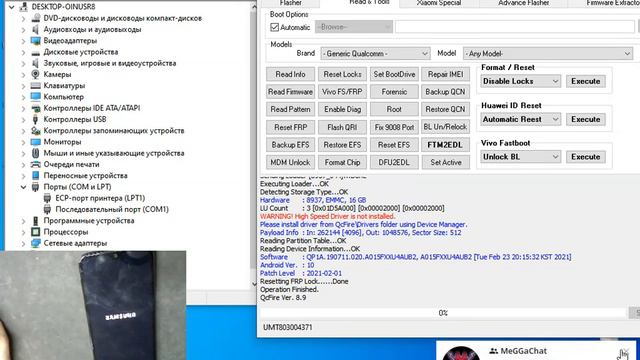Click the storage controllers icon
Image resolution: width=640 pixels, height=360 pixels.
click(x=36, y=131)
